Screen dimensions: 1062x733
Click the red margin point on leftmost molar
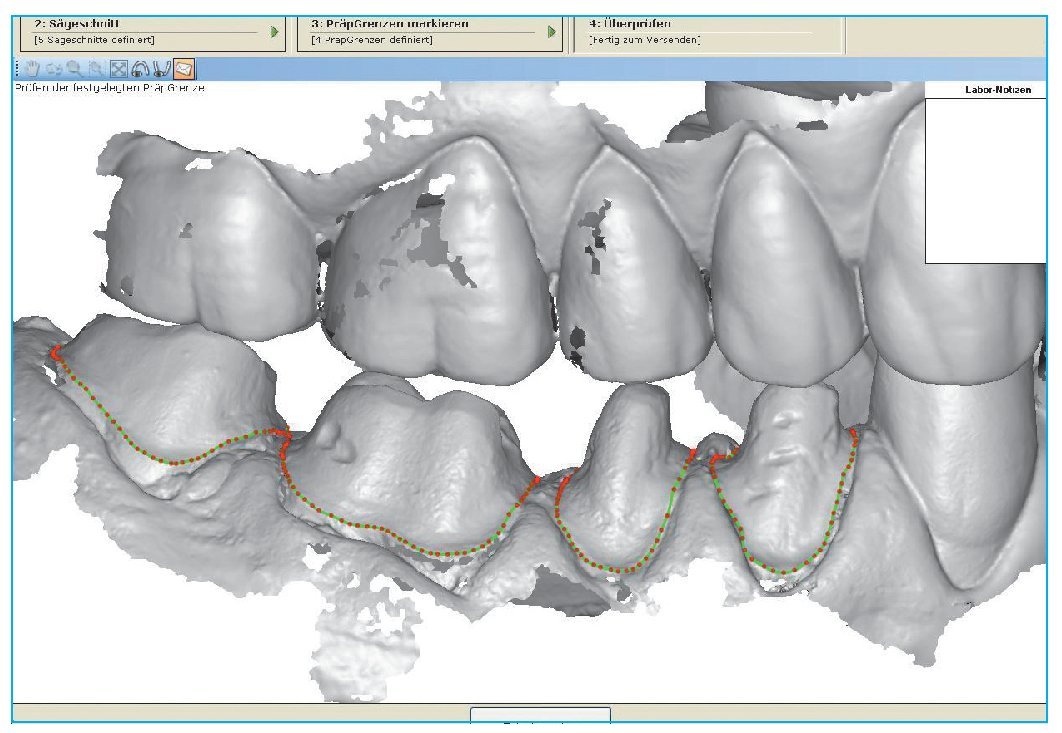pos(57,351)
